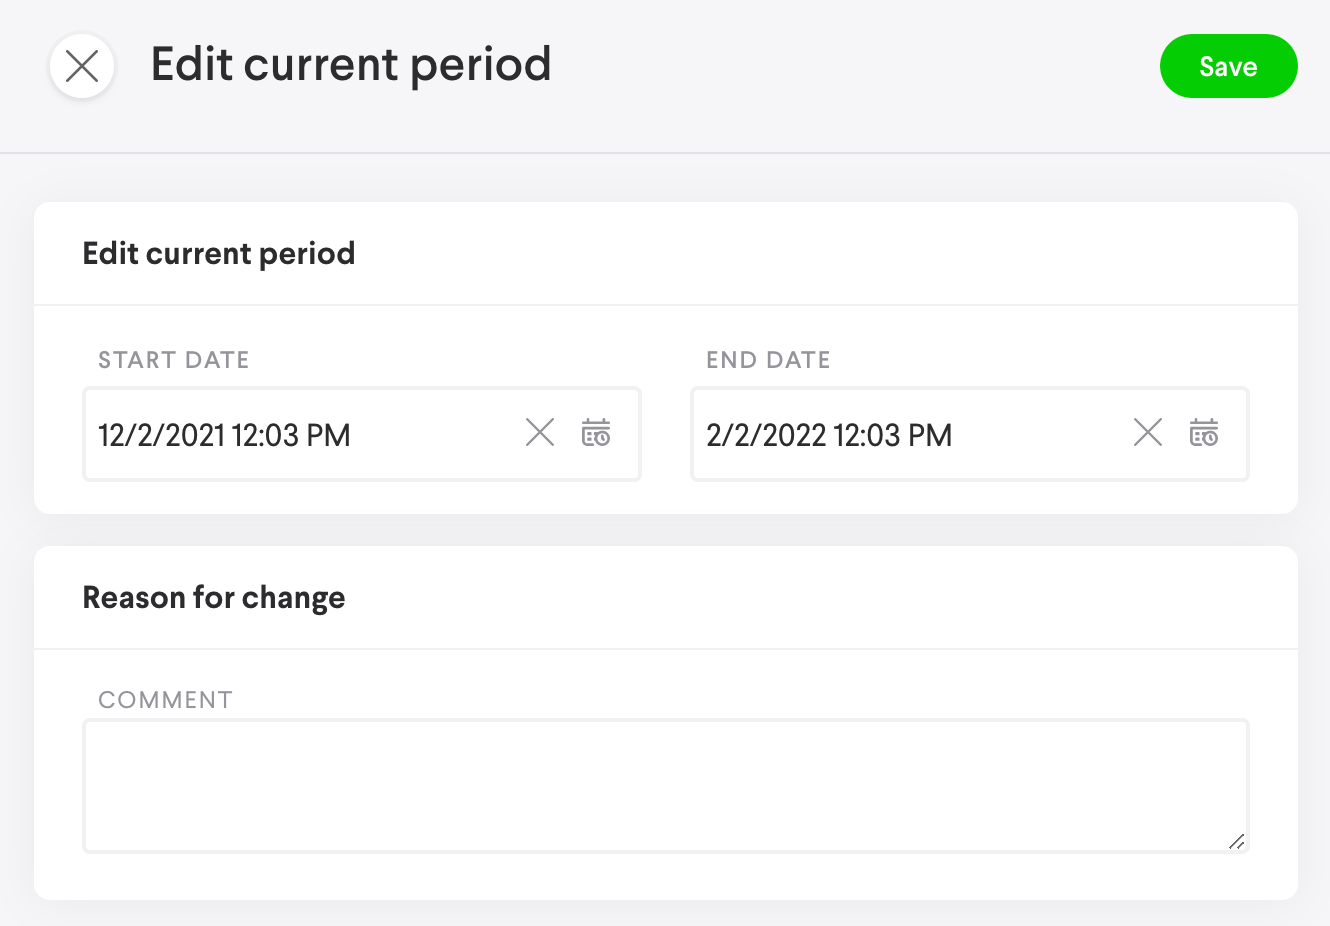Click inside the Comment text area
Viewport: 1330px width, 926px height.
pos(665,785)
